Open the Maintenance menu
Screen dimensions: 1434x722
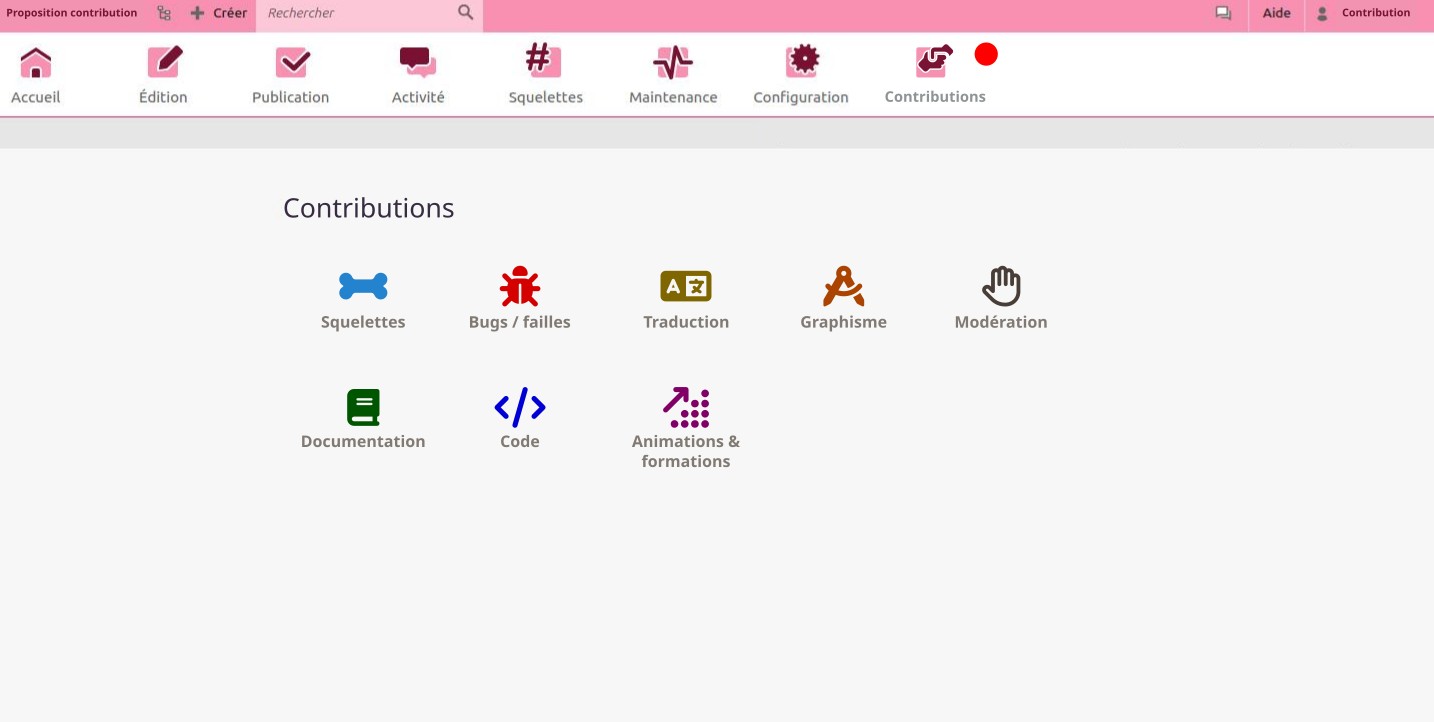[x=673, y=75]
